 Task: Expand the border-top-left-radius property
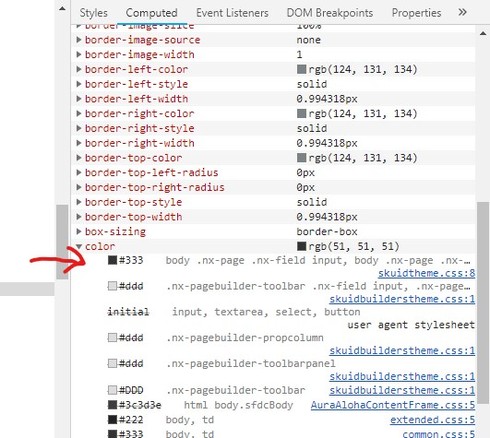click(79, 172)
